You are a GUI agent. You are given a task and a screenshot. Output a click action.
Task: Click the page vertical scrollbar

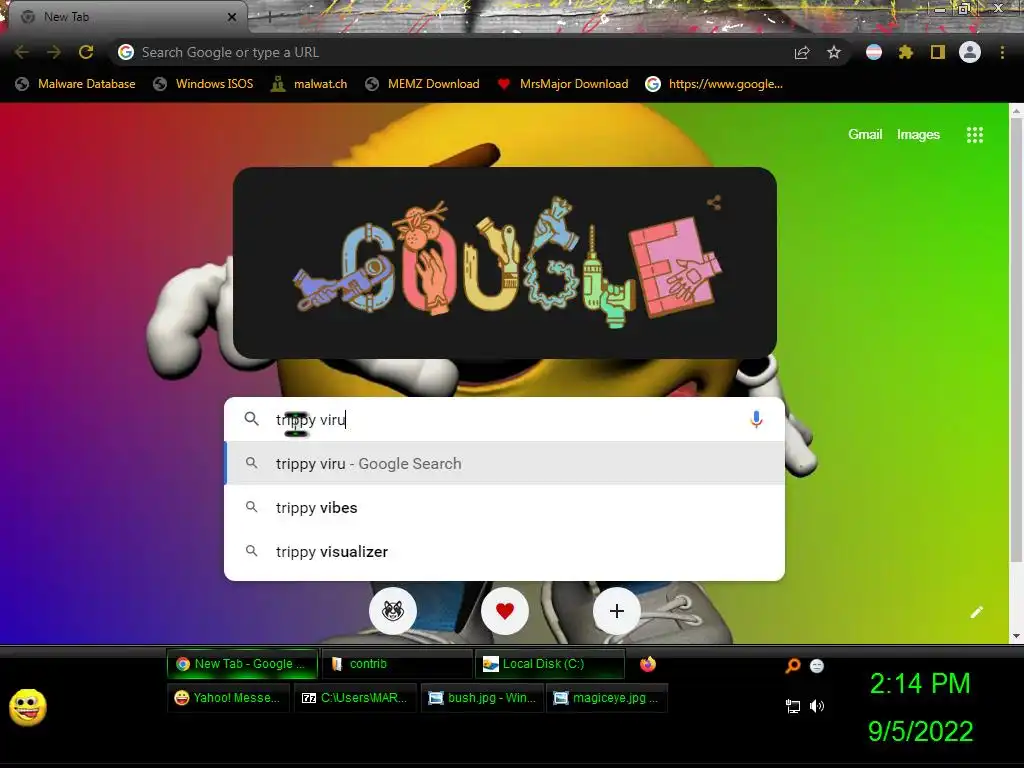click(x=1016, y=340)
